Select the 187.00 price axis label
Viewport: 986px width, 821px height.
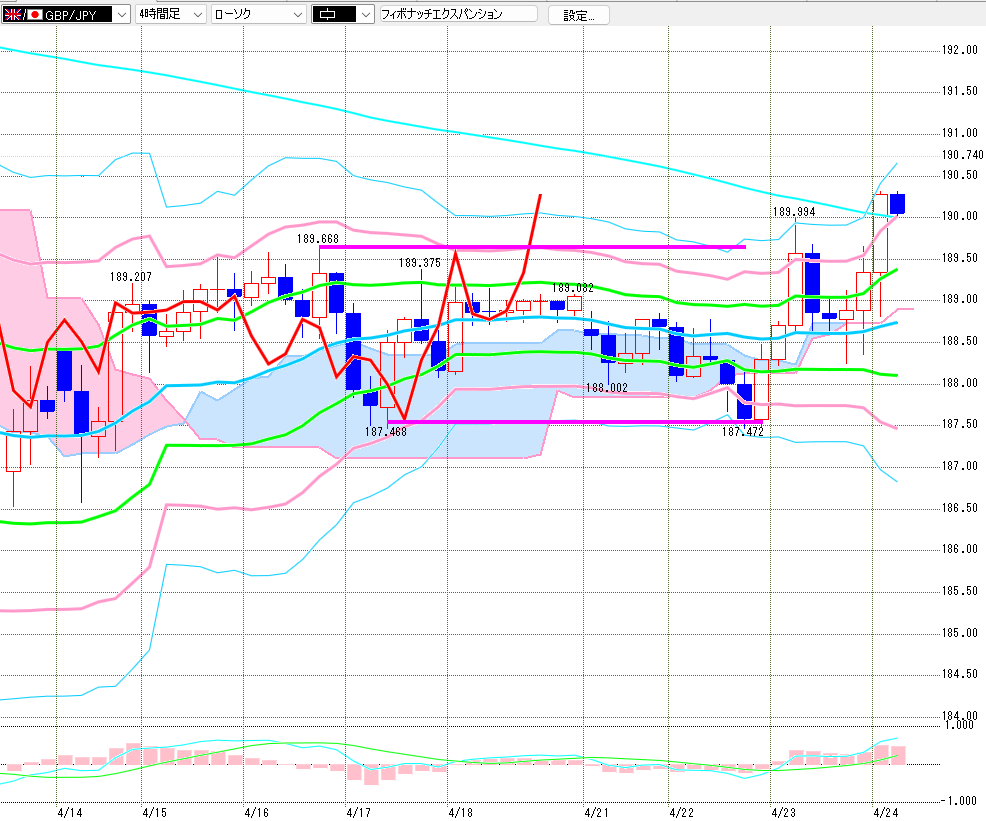(x=960, y=466)
